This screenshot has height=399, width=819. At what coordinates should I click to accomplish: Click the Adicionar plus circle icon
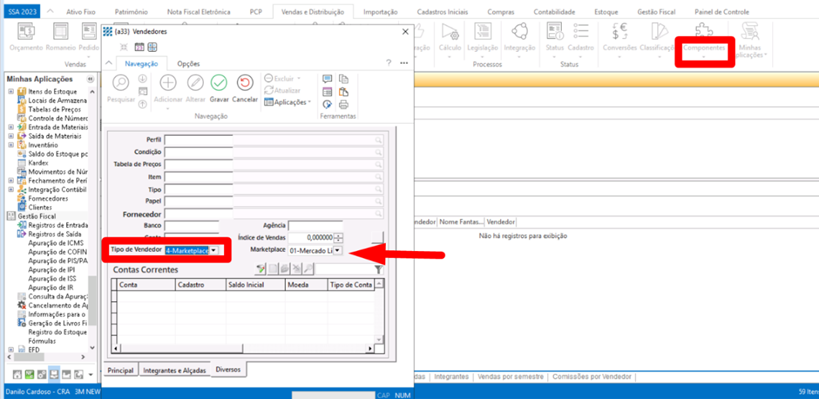point(168,83)
